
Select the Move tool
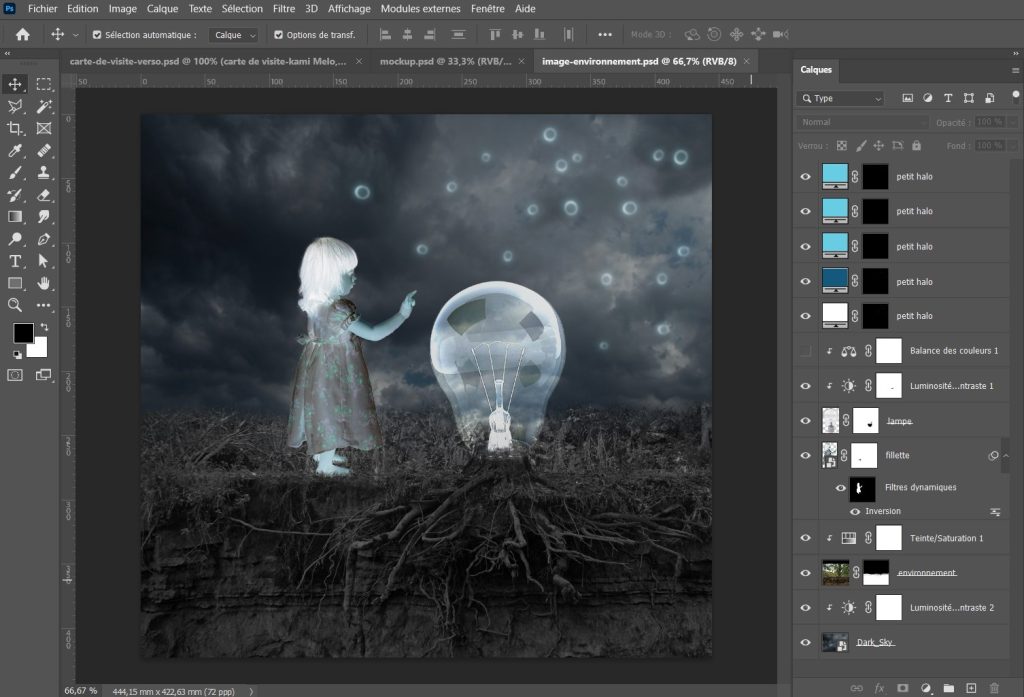coord(15,84)
